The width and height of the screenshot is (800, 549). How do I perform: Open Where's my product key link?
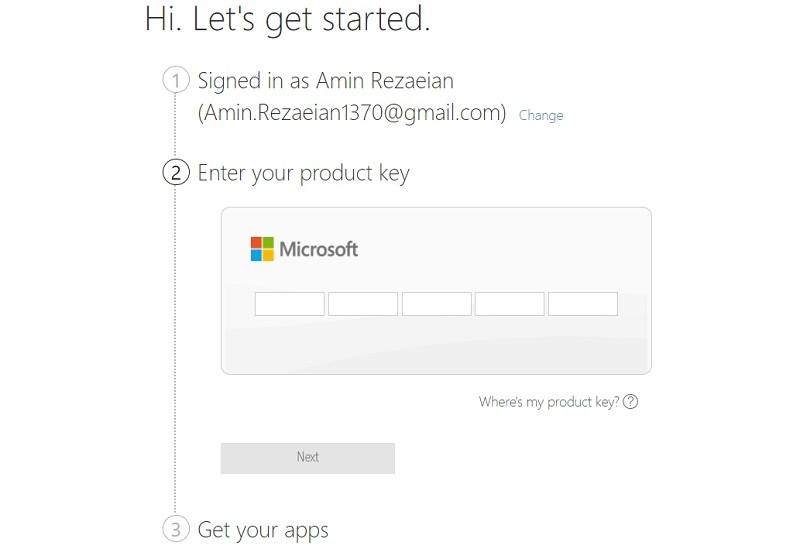tap(548, 402)
